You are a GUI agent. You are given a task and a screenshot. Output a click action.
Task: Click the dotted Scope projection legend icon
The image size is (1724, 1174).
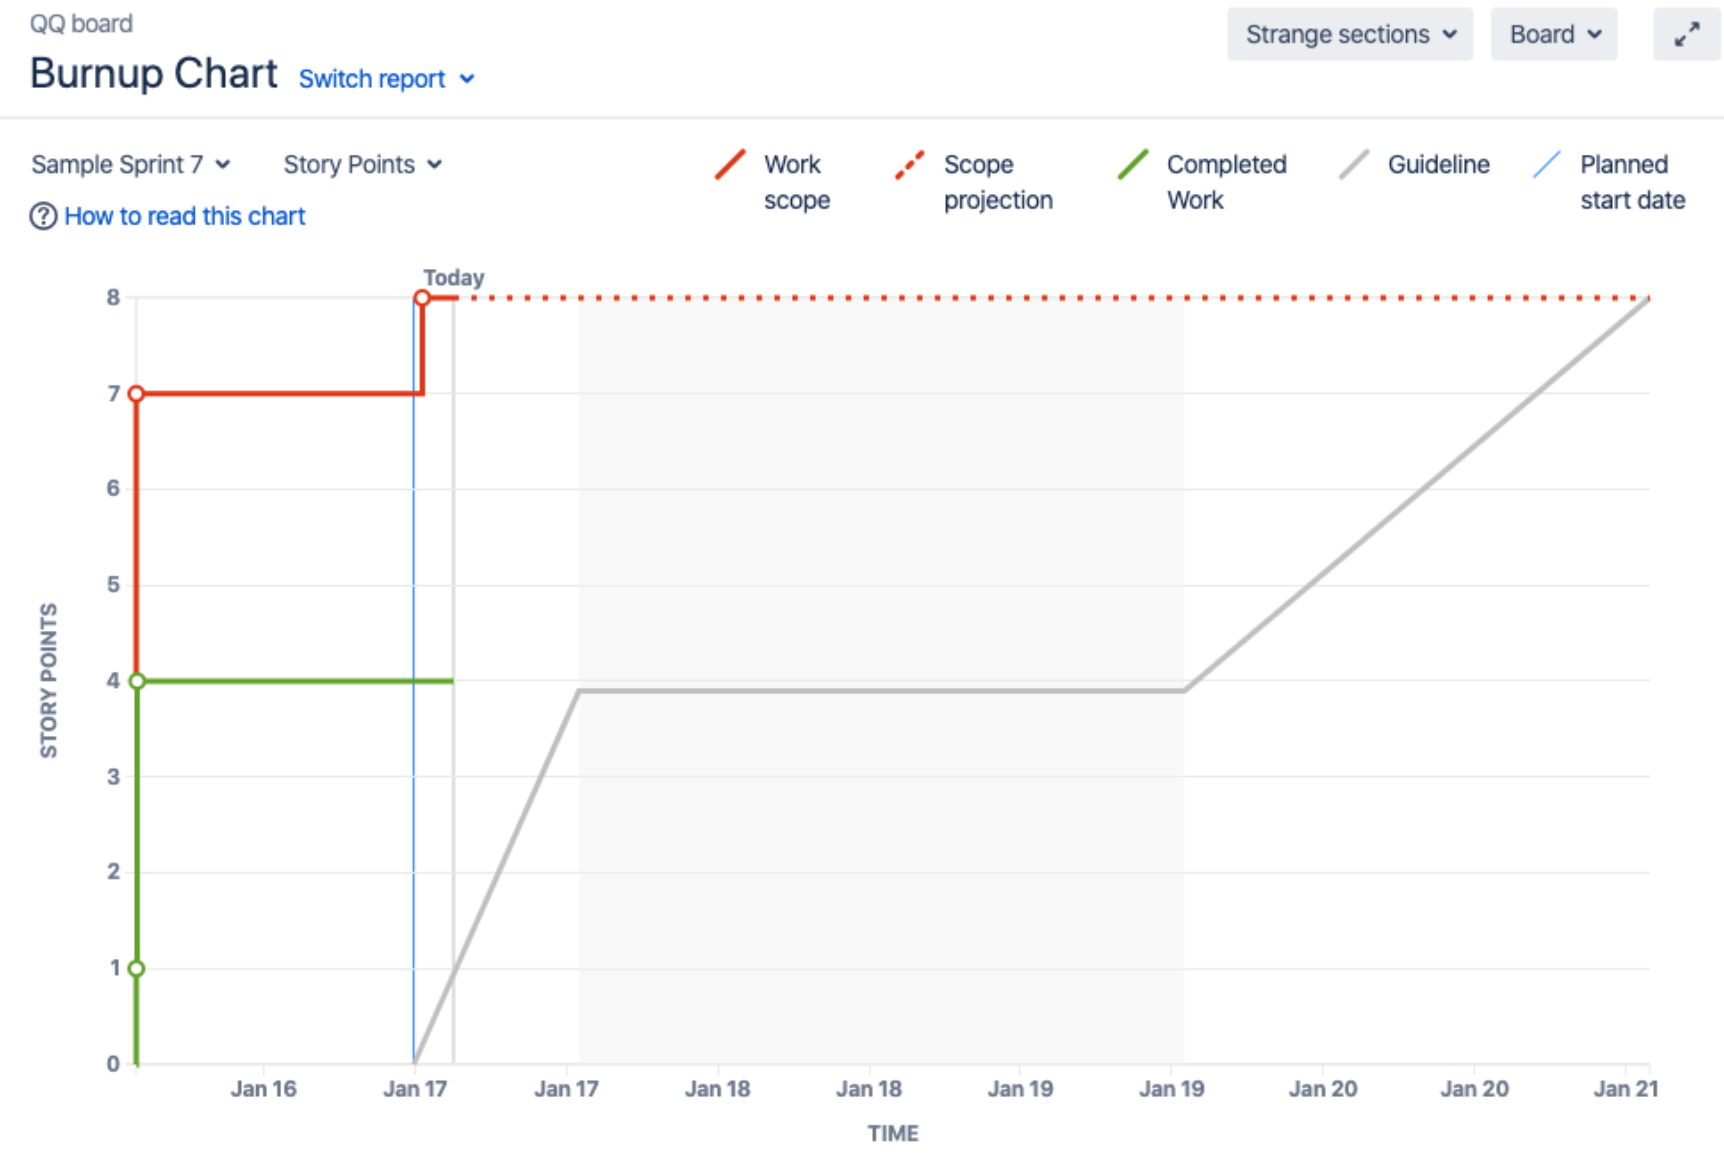908,166
